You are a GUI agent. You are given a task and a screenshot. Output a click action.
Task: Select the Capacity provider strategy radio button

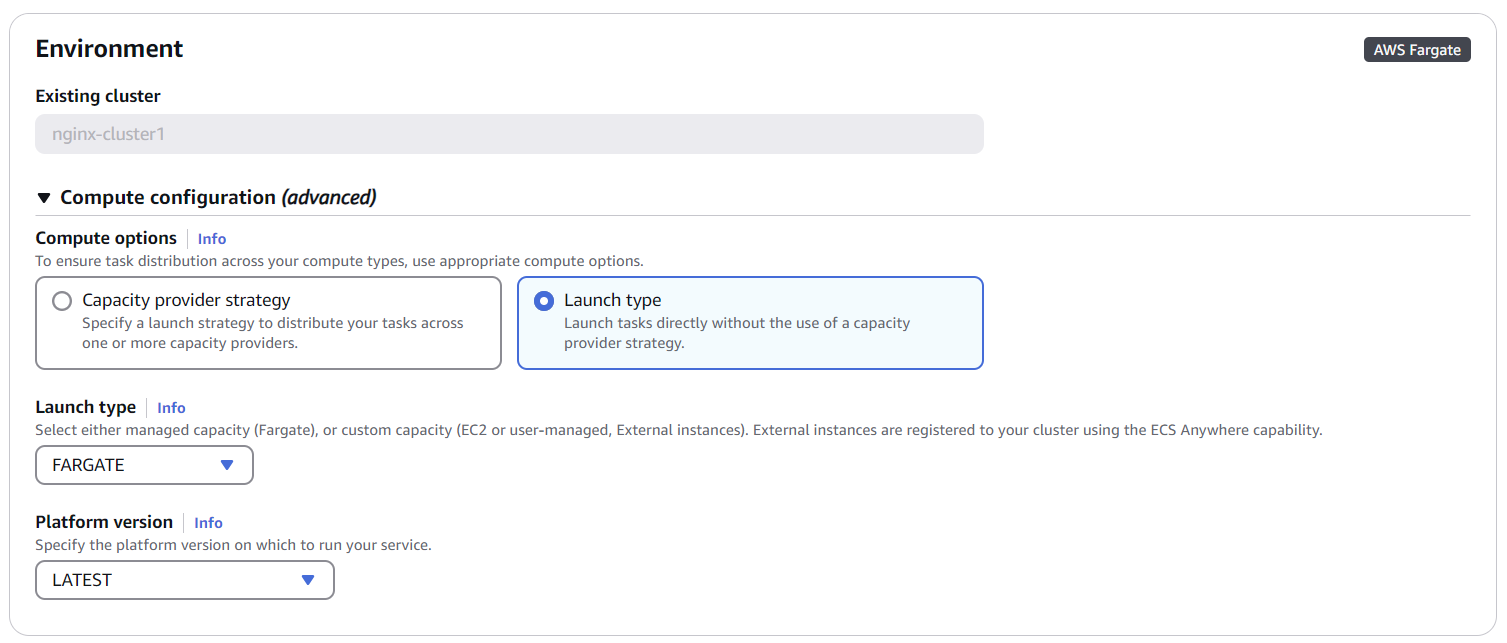click(x=62, y=301)
